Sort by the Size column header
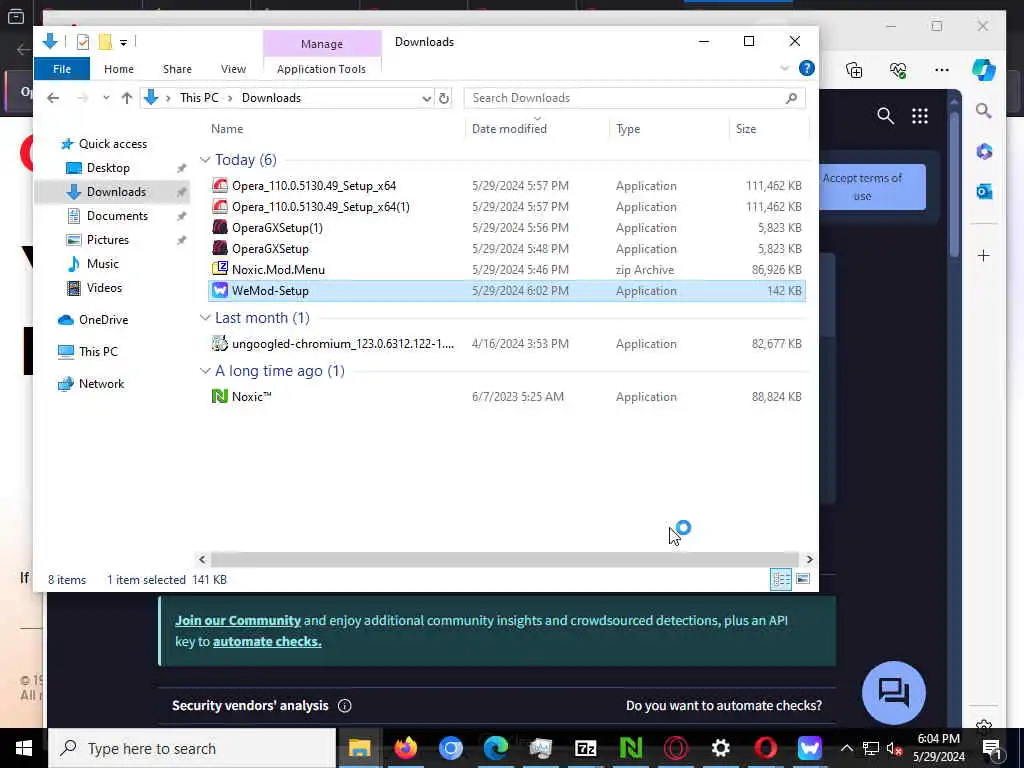1024x768 pixels. (746, 129)
